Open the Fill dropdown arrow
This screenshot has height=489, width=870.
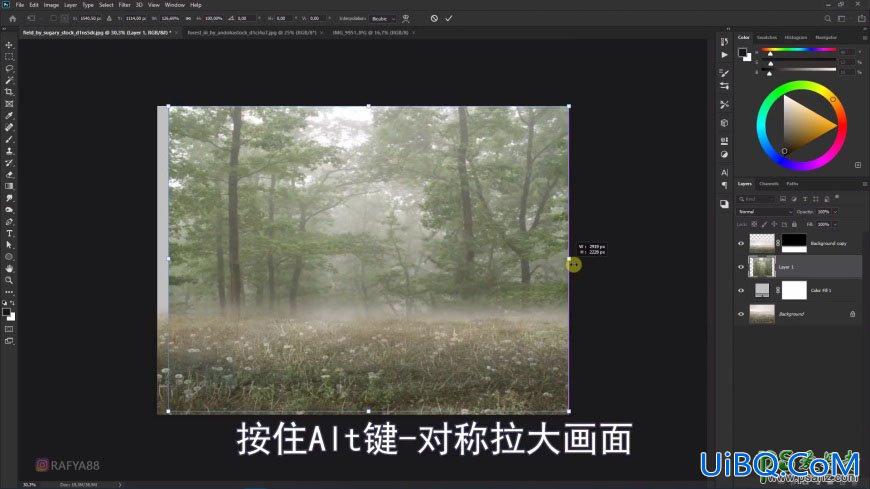[x=834, y=224]
